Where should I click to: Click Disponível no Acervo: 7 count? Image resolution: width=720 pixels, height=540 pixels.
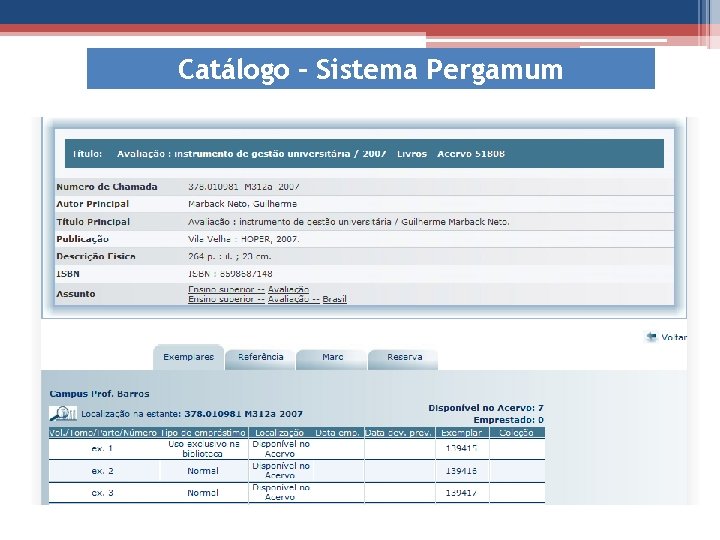coord(486,408)
